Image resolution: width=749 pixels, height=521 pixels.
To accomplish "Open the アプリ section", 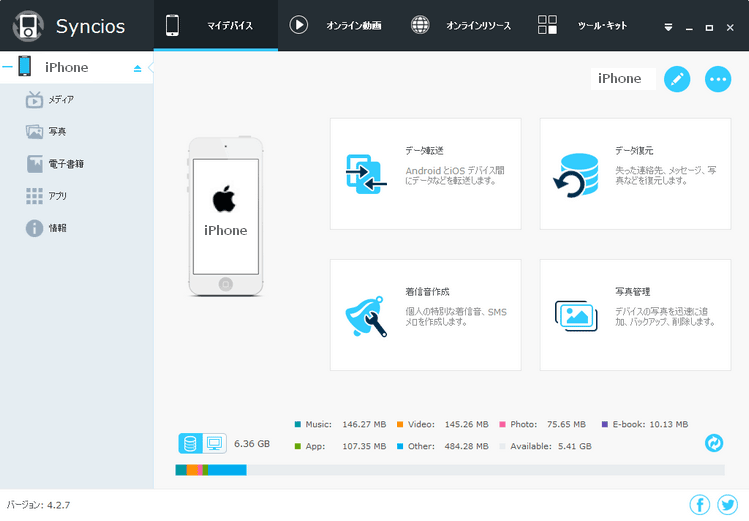I will pos(76,196).
